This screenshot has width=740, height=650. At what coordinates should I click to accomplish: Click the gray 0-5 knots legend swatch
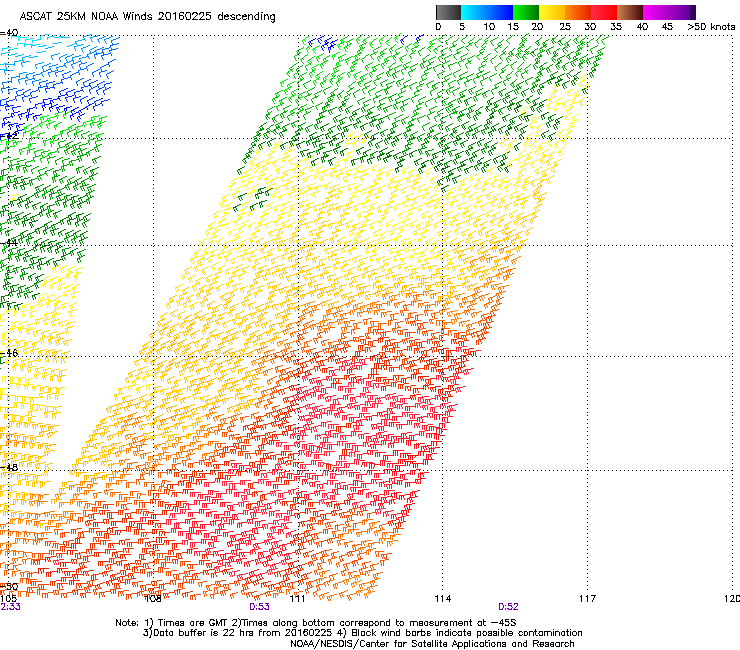coord(448,12)
